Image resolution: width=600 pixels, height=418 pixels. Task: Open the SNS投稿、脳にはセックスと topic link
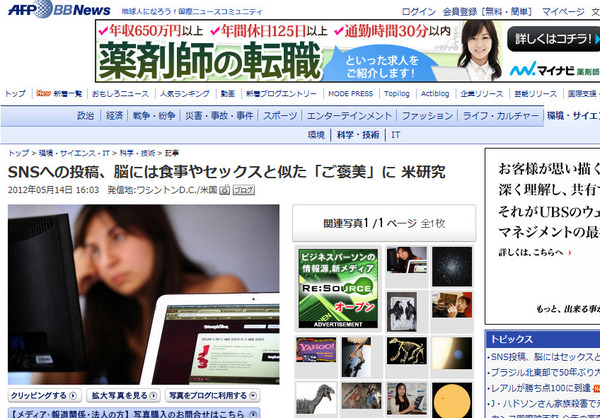(545, 357)
